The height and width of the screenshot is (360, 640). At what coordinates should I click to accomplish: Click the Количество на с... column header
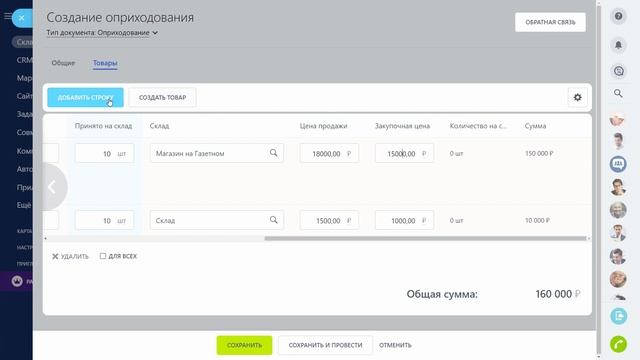coord(478,126)
